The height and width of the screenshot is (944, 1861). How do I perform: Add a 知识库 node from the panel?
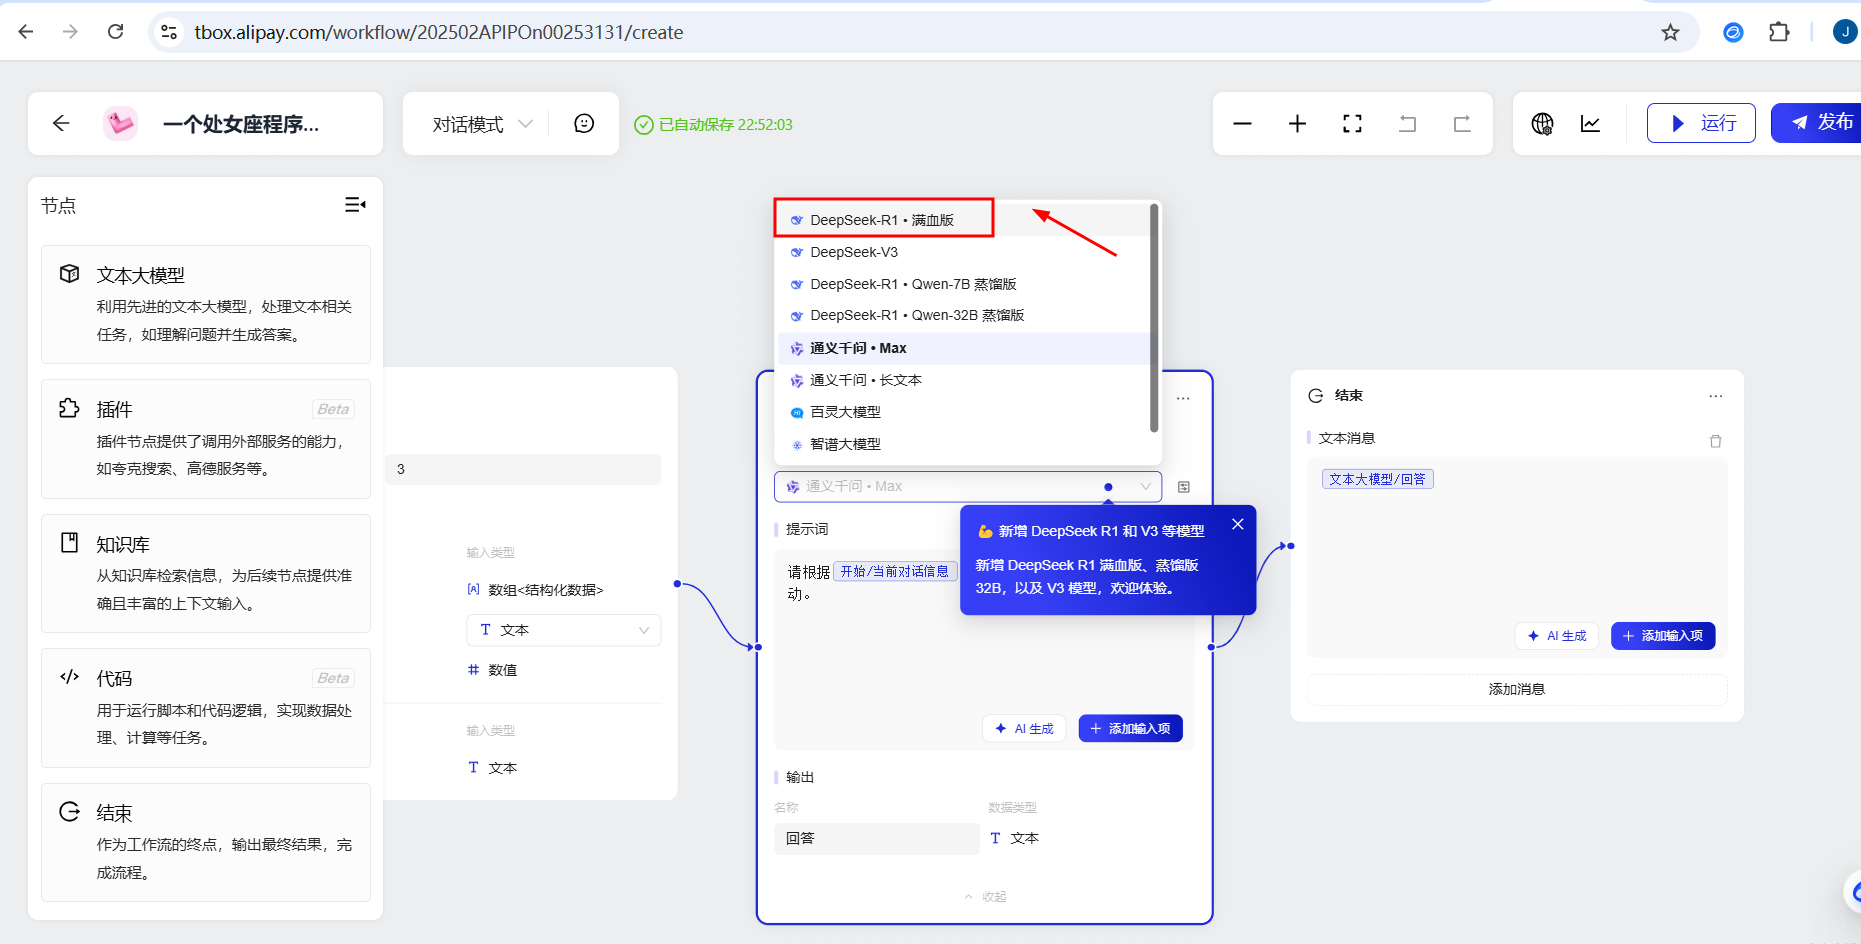tap(206, 574)
